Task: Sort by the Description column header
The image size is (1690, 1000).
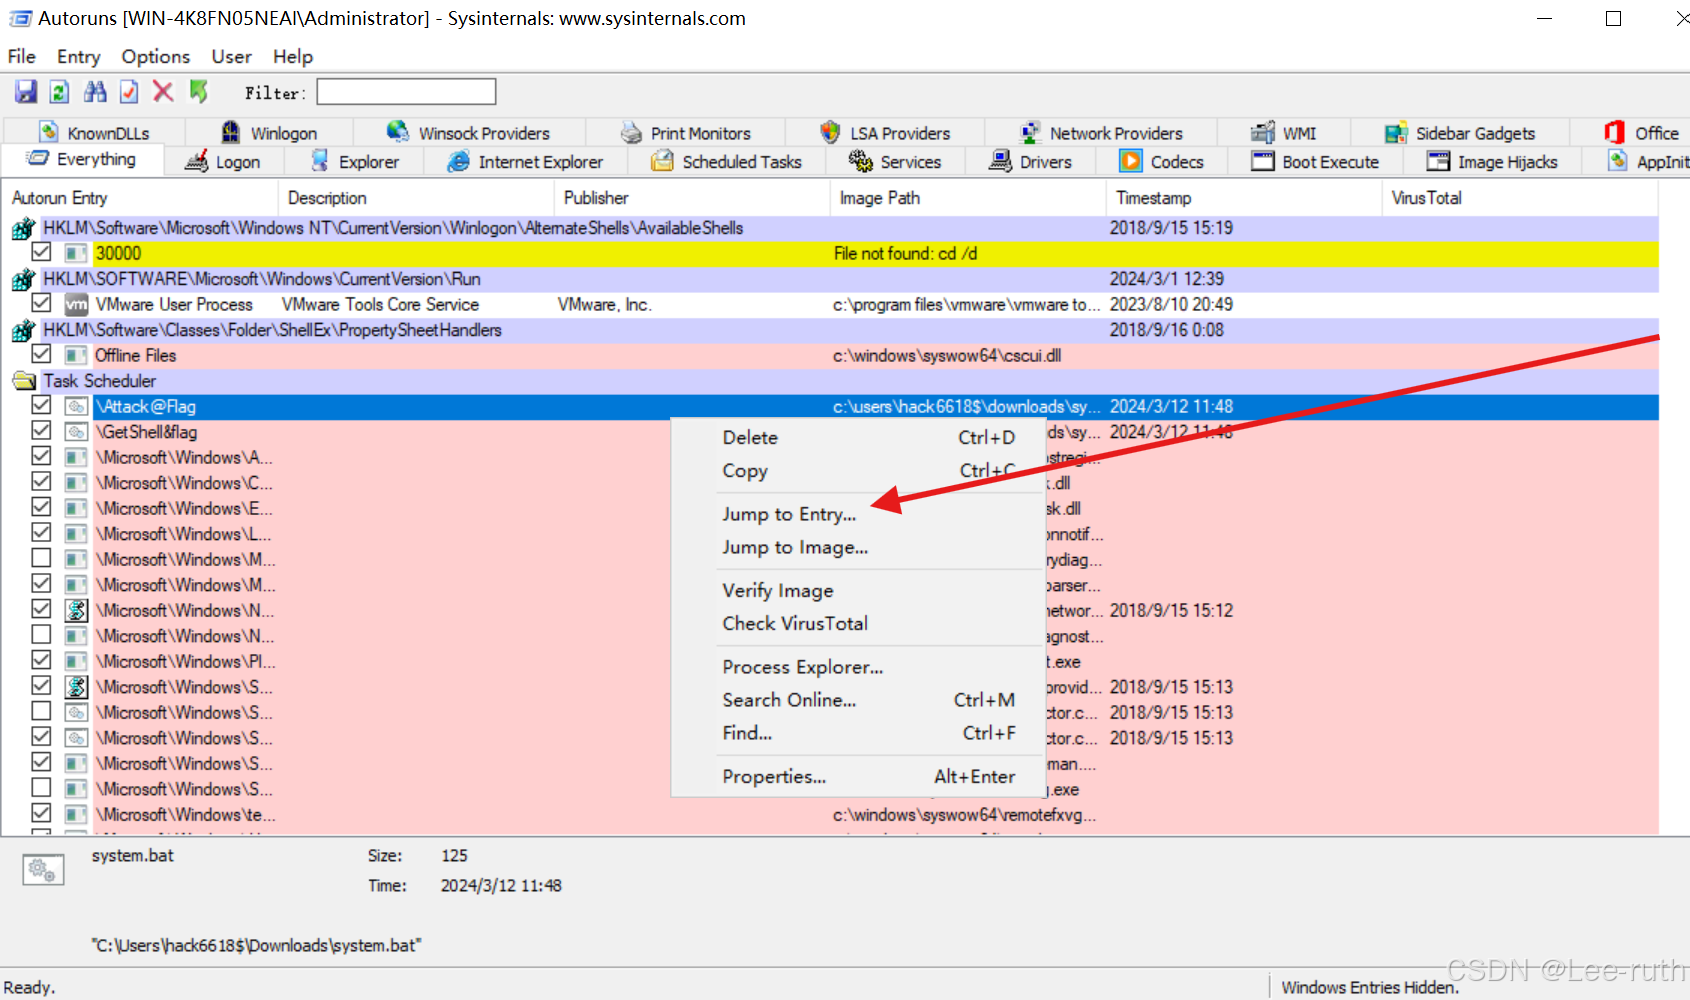Action: (415, 198)
